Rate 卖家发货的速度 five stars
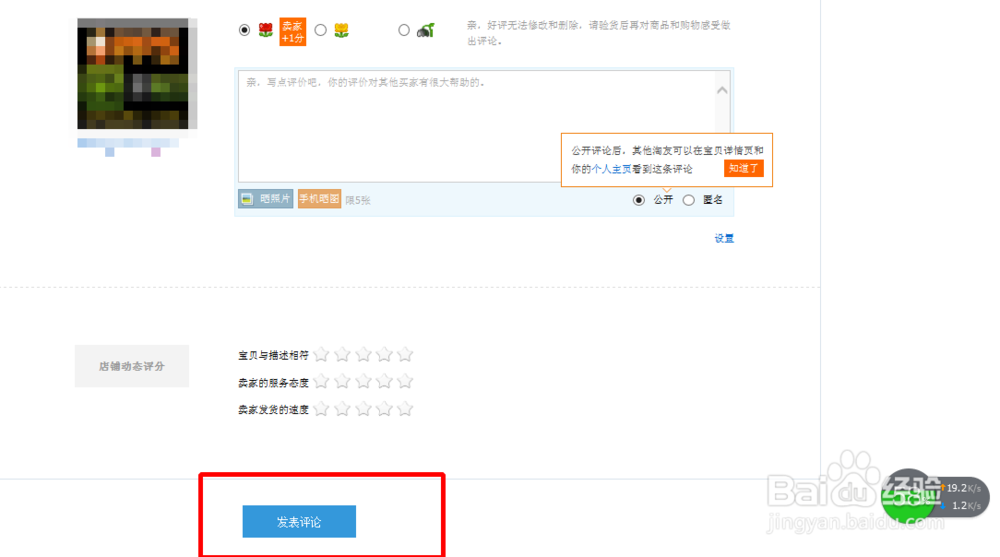Image resolution: width=1000 pixels, height=557 pixels. 405,409
